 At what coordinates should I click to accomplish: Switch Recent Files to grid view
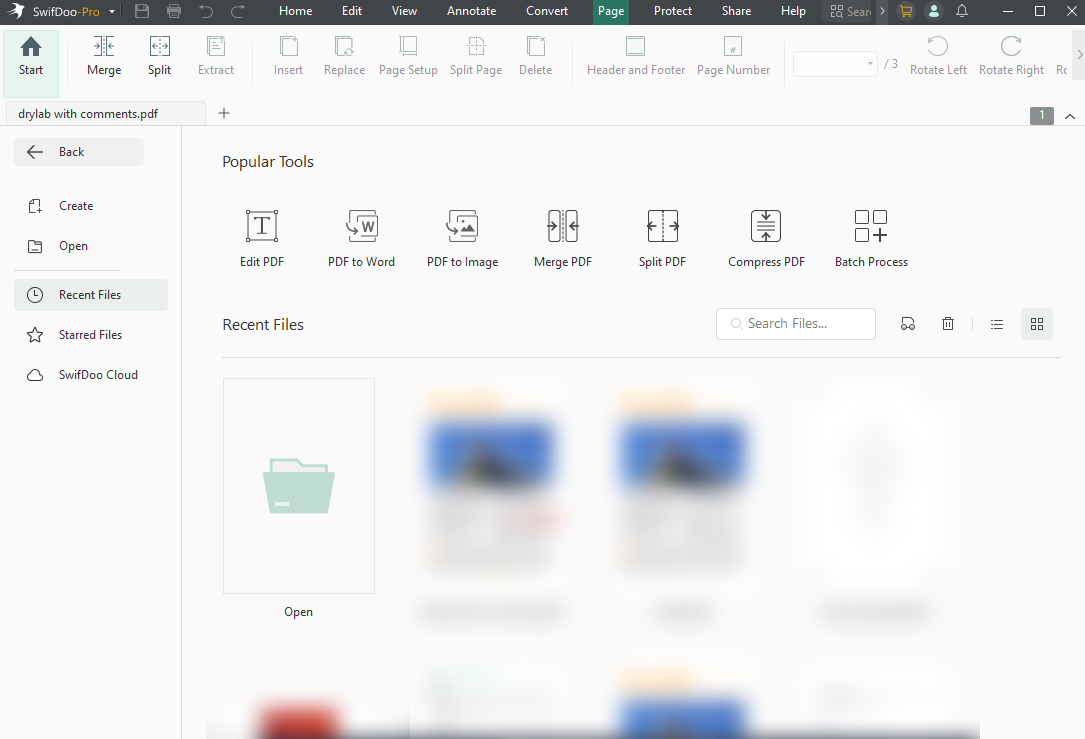point(1036,323)
